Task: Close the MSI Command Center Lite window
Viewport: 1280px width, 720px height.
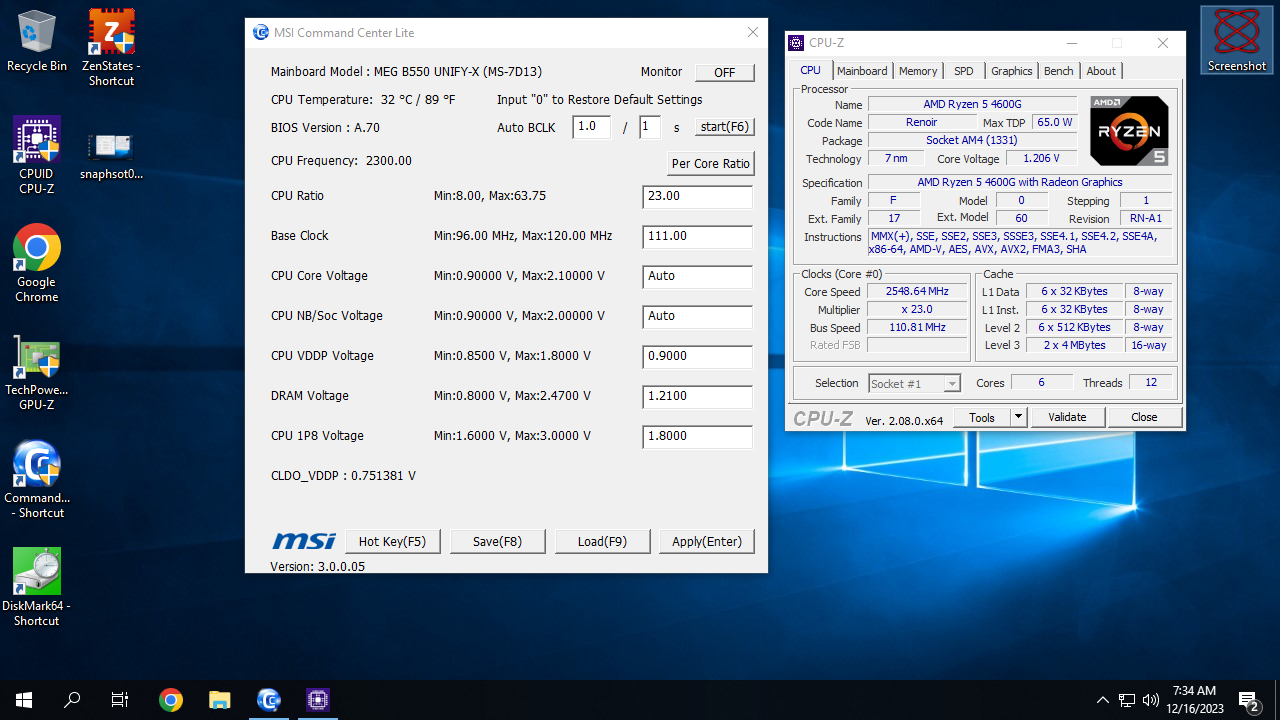Action: pyautogui.click(x=753, y=33)
